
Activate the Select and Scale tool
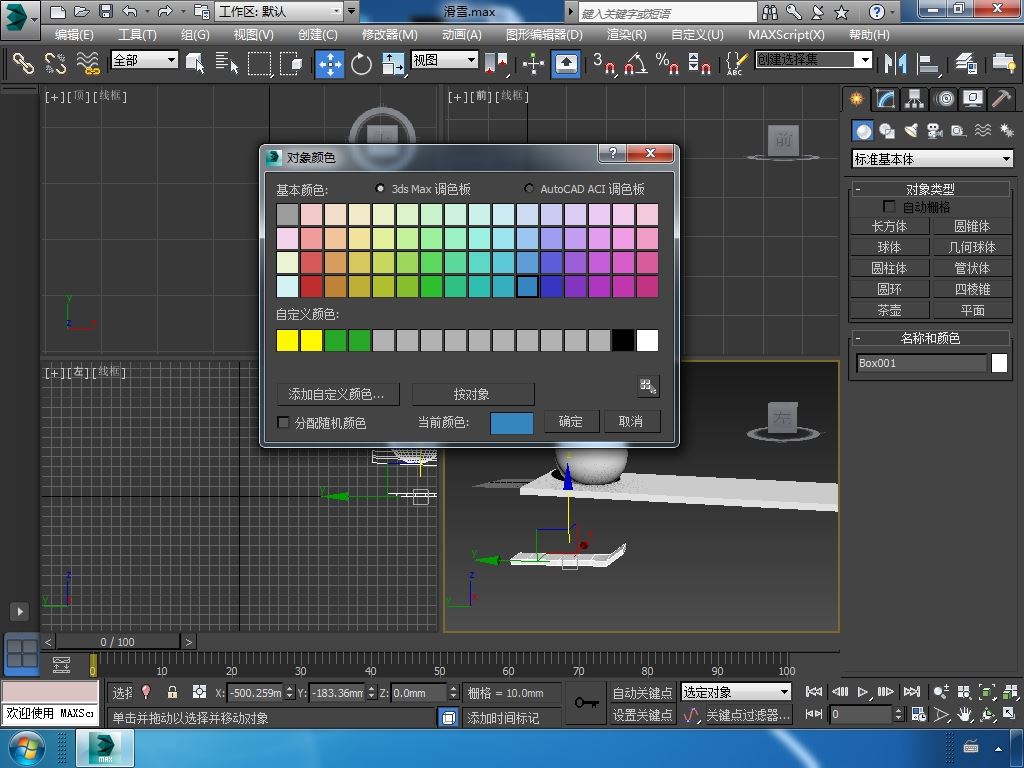coord(393,64)
